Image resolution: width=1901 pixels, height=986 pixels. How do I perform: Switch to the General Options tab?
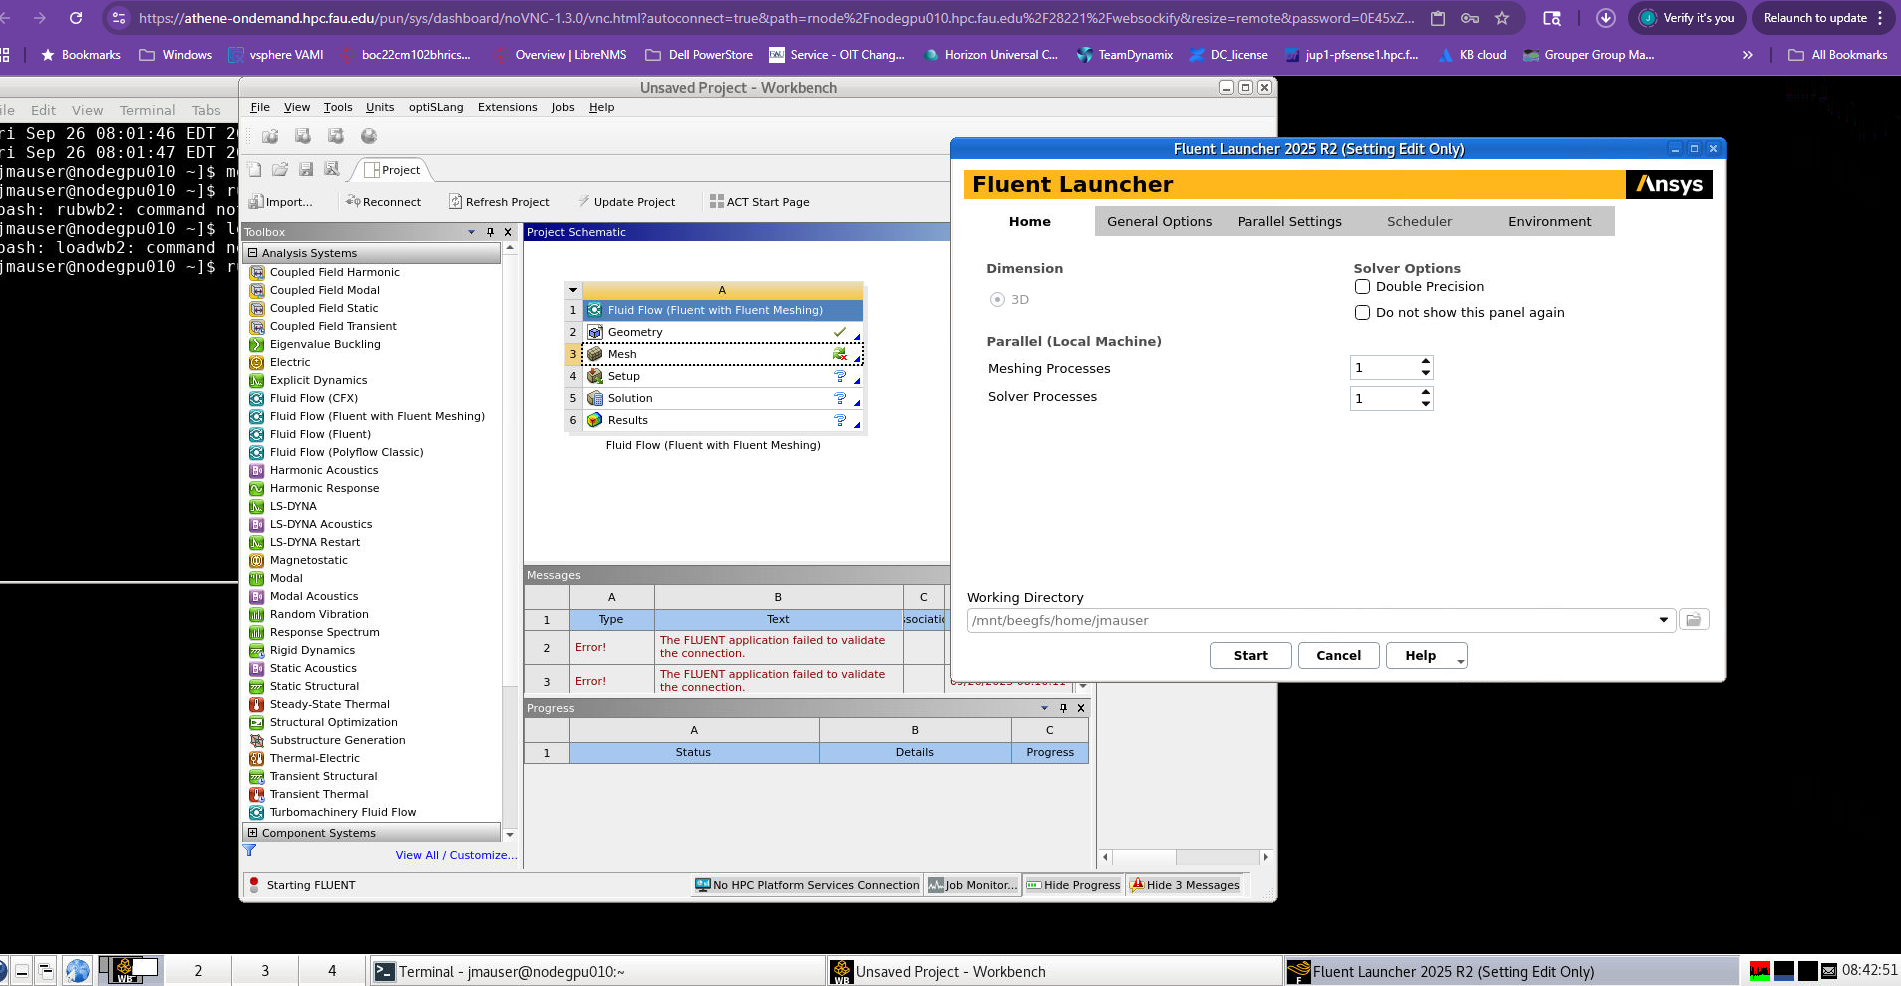(1159, 221)
